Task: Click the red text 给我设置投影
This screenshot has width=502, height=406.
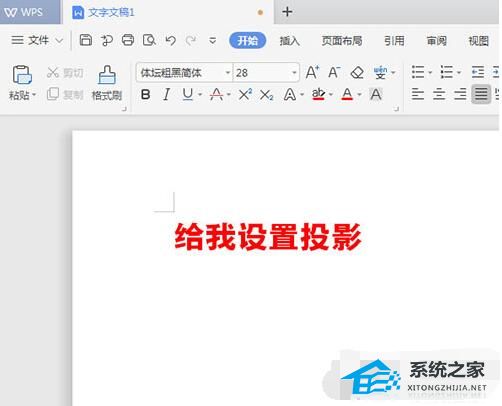Action: (268, 237)
